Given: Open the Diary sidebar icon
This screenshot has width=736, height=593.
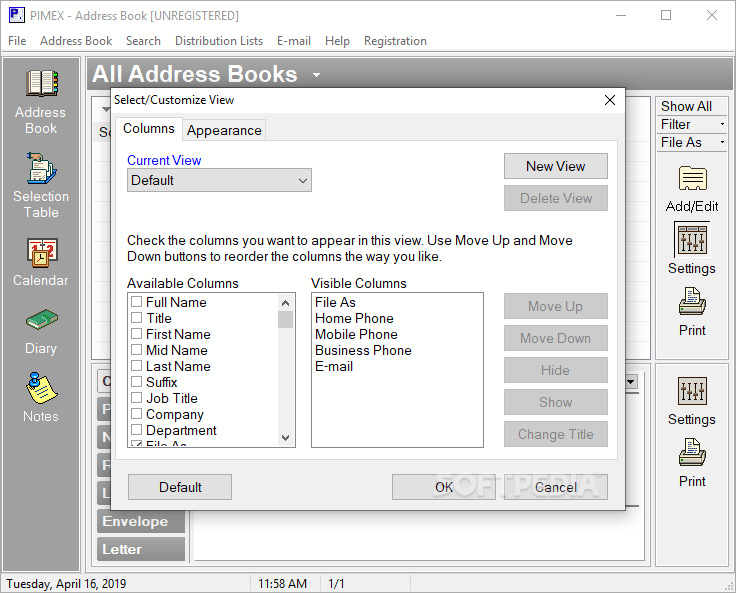Looking at the screenshot, I should tap(41, 320).
